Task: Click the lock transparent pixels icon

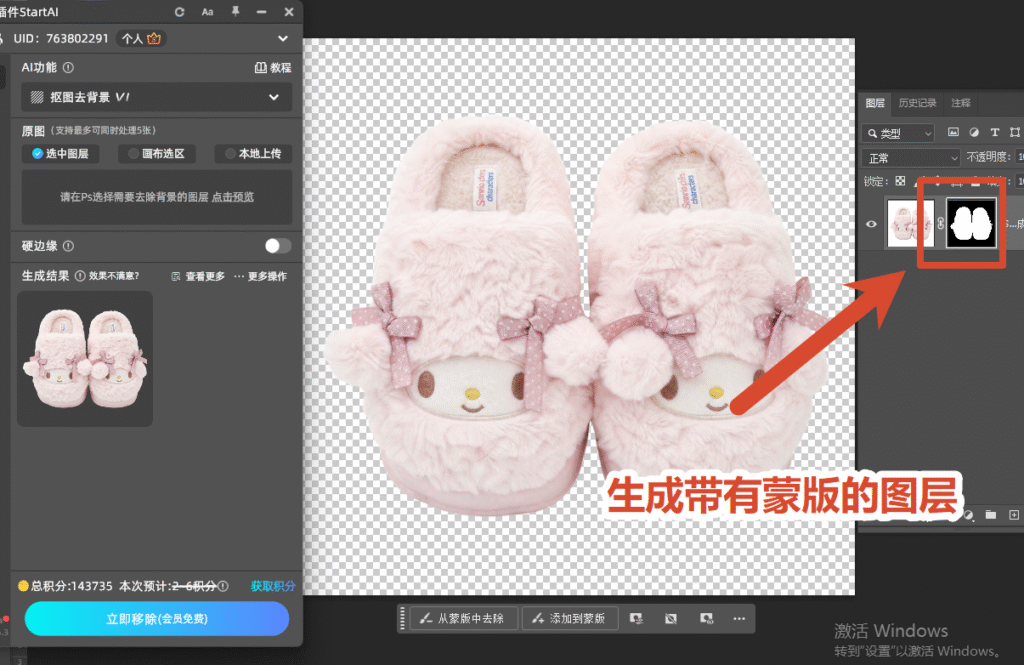Action: click(x=901, y=181)
